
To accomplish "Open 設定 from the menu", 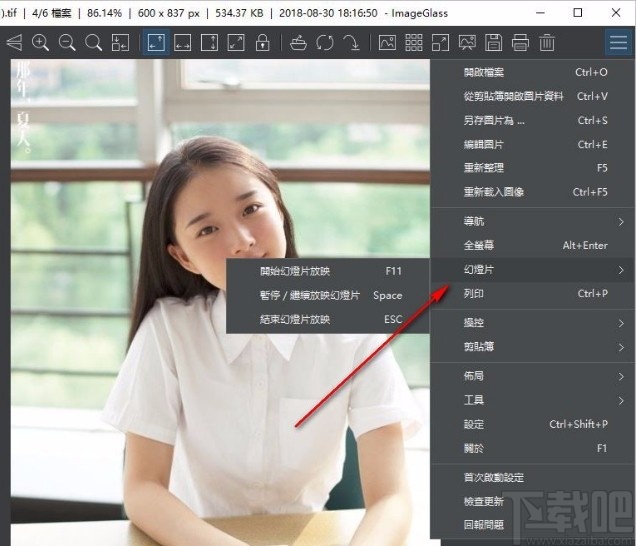I will [x=533, y=424].
